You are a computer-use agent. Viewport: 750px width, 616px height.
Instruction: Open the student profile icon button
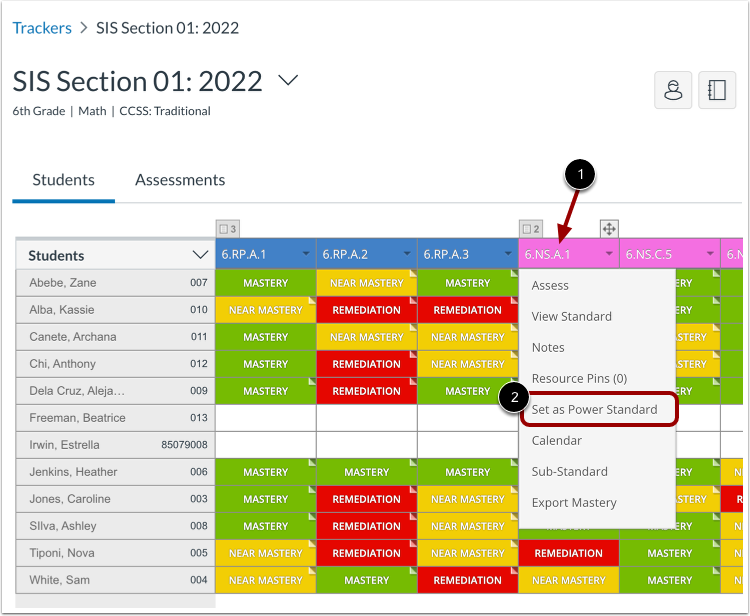[x=673, y=90]
